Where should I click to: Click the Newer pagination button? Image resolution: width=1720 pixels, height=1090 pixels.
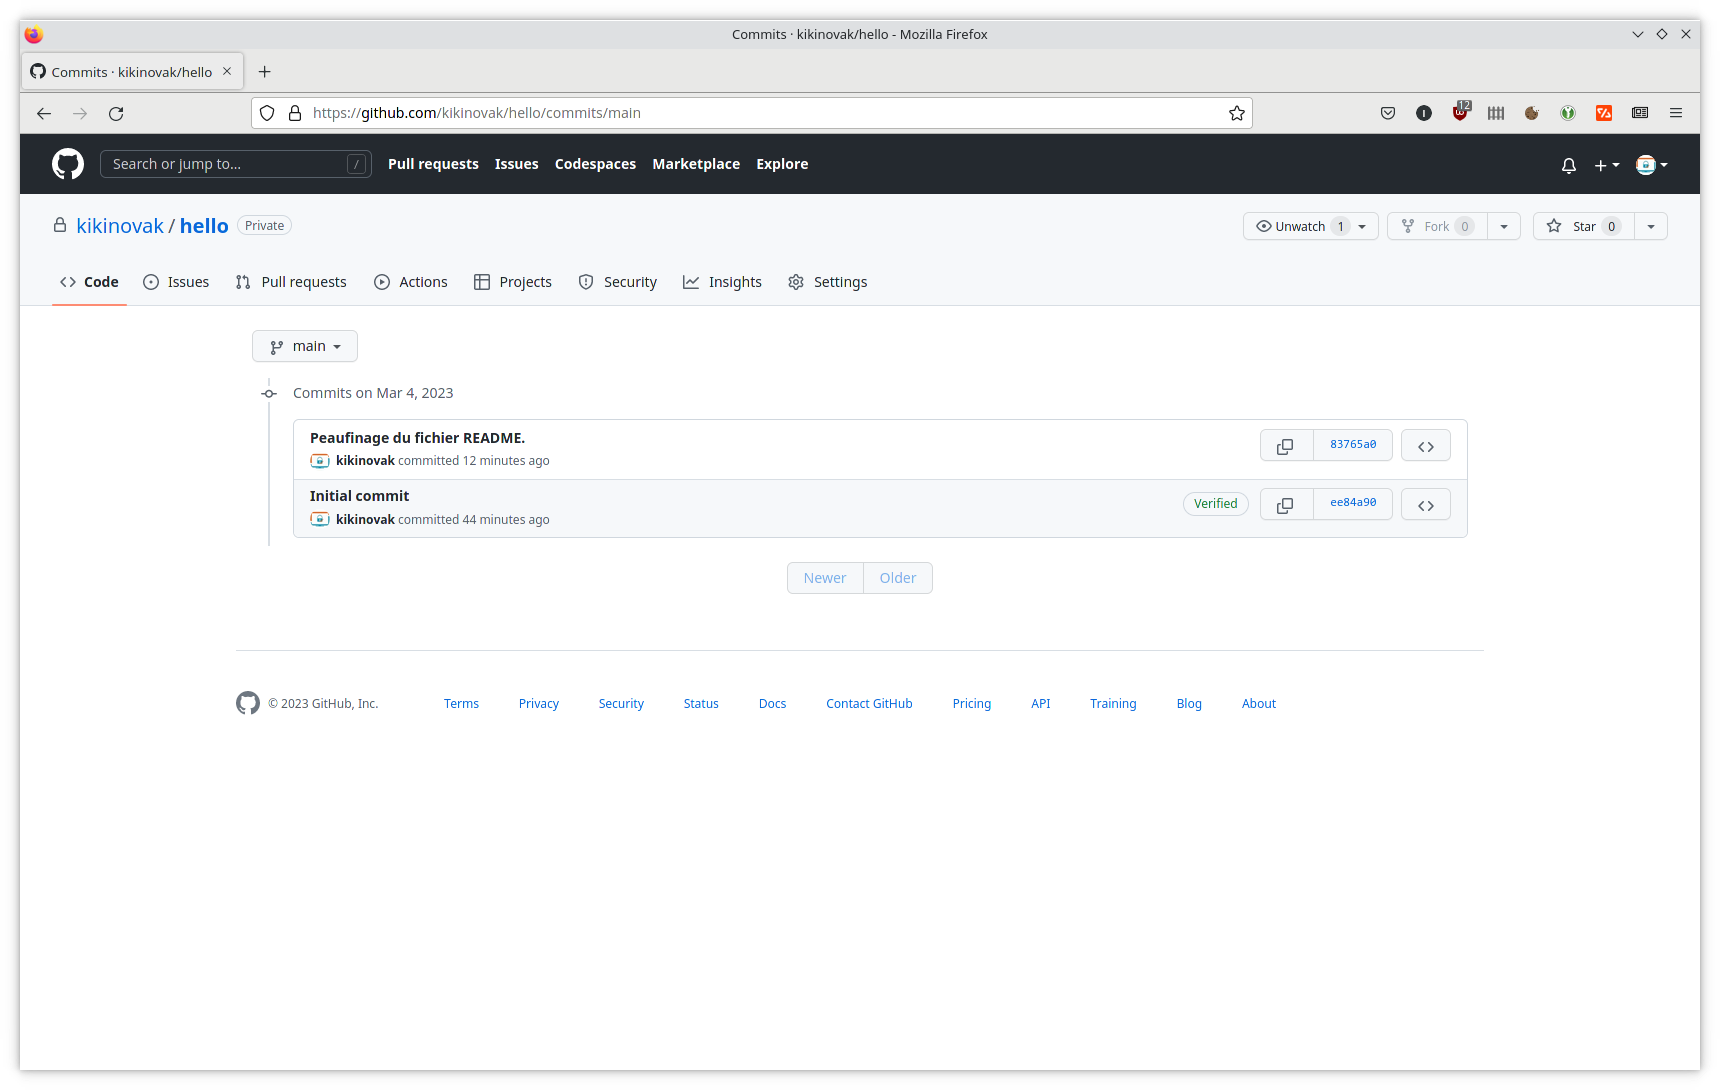pyautogui.click(x=825, y=578)
